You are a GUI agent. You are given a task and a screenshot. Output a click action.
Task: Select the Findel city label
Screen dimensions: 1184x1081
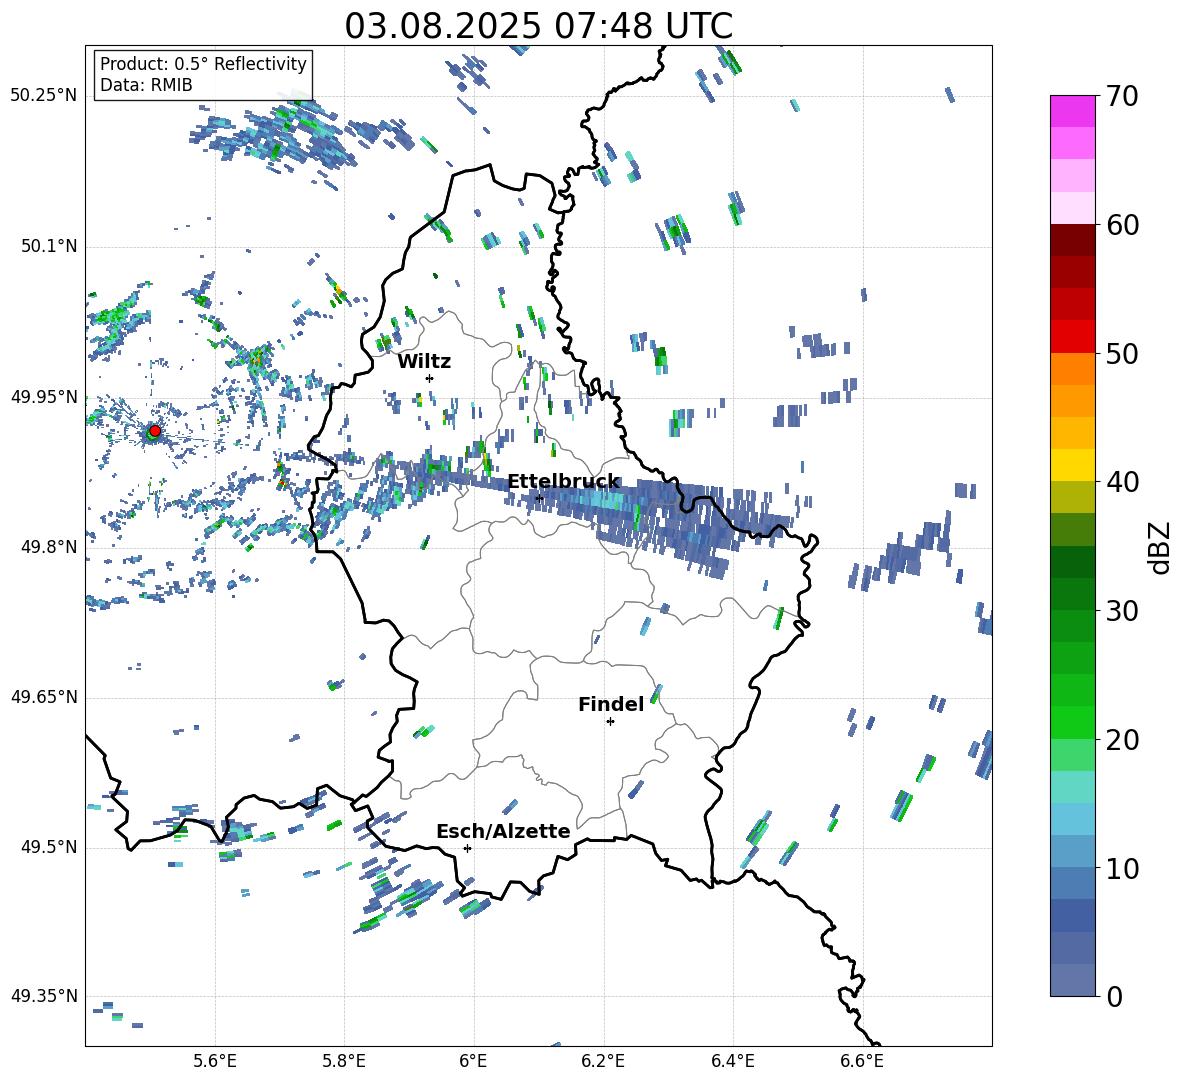coord(611,704)
